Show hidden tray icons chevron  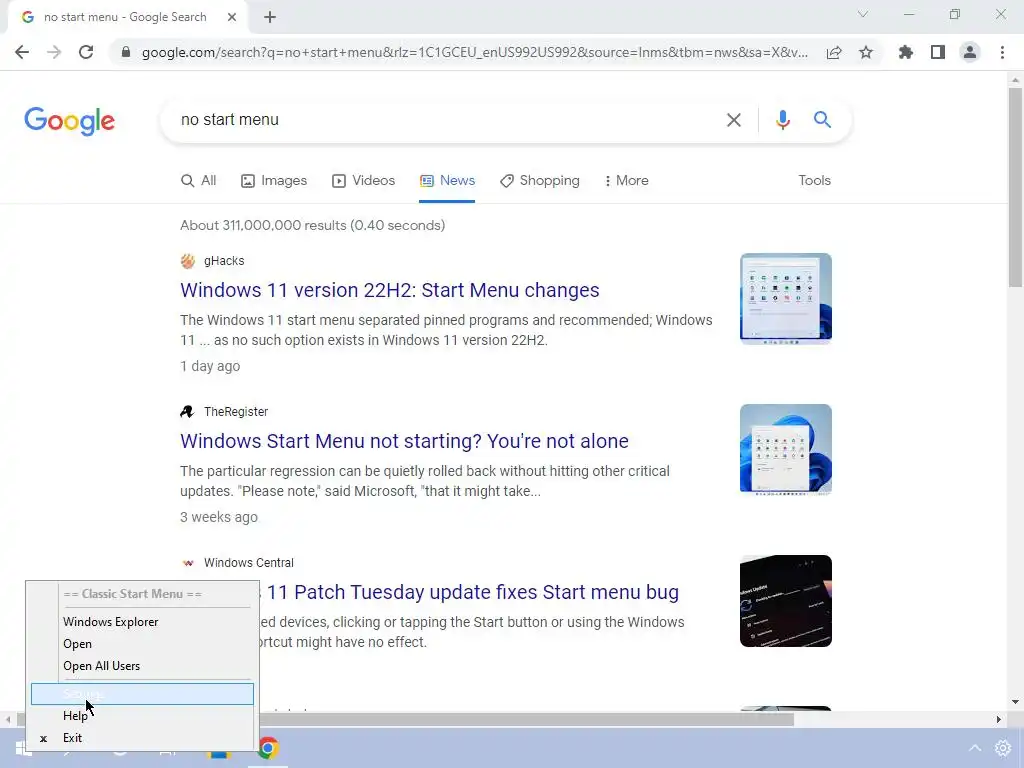tap(974, 748)
